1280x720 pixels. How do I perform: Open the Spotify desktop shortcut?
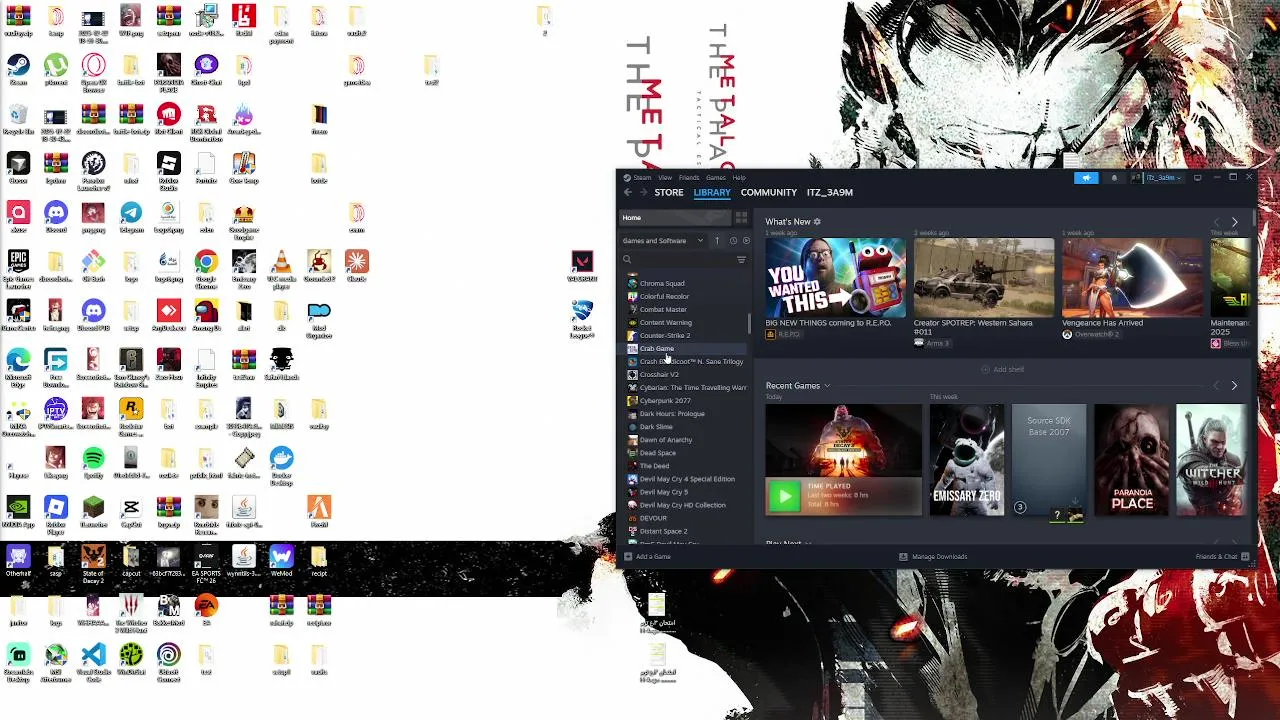click(93, 464)
